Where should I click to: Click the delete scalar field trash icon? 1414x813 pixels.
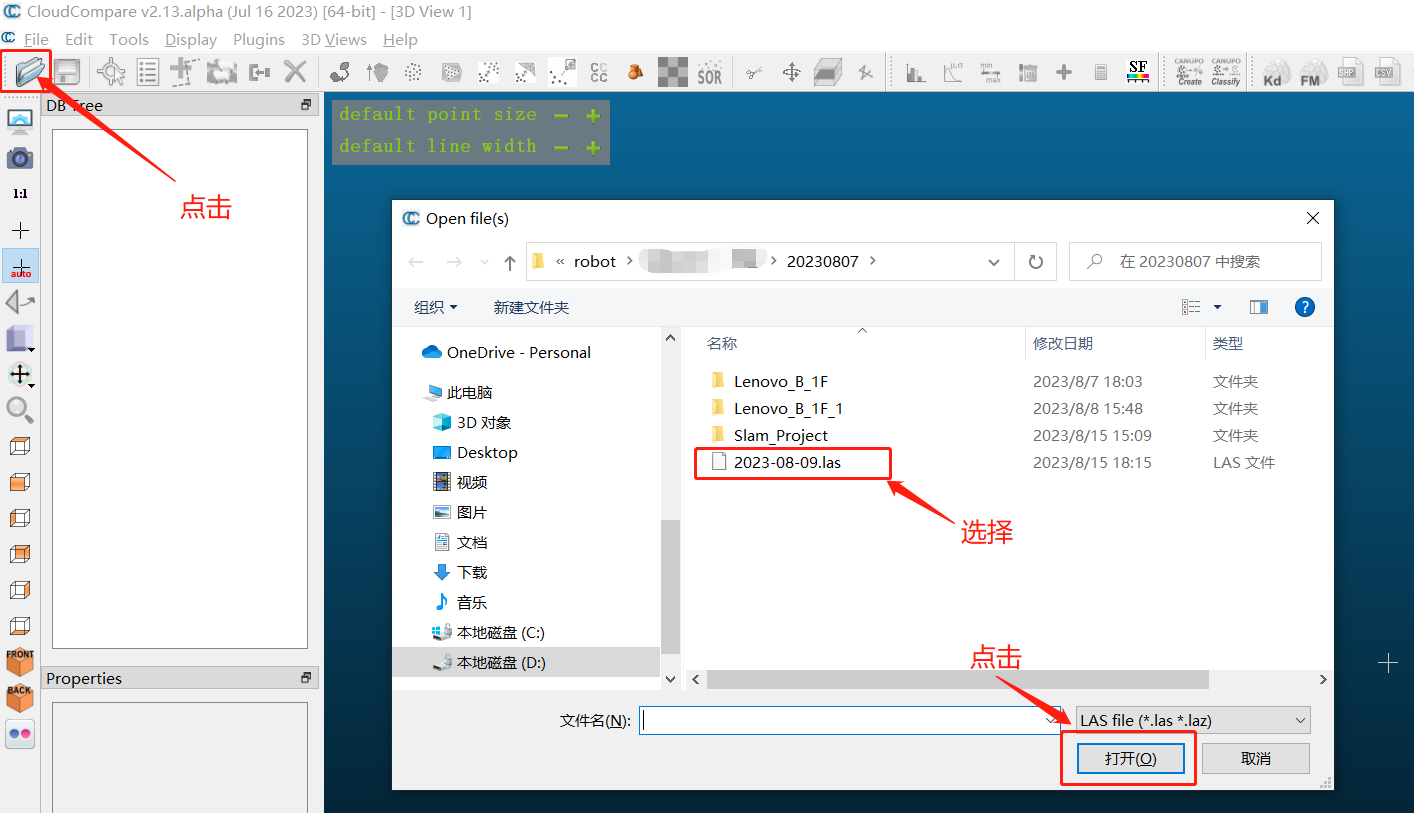pos(1027,72)
